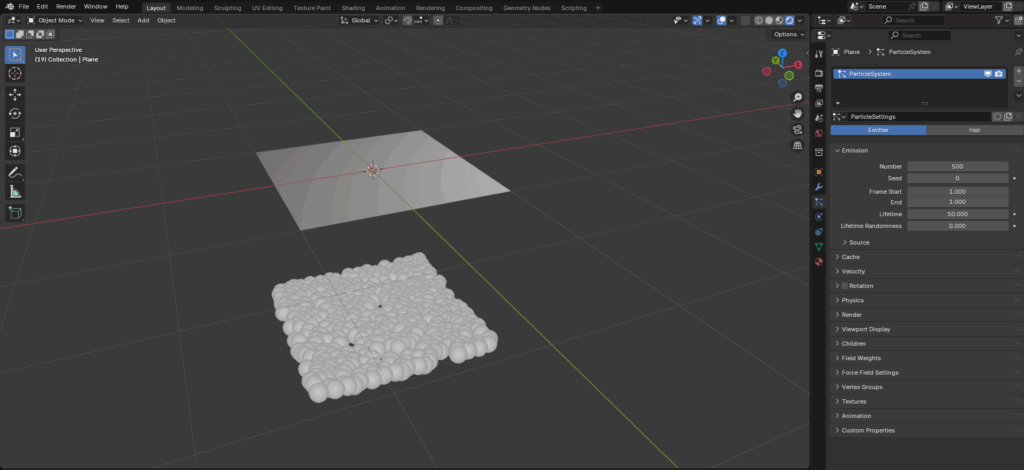The width and height of the screenshot is (1024, 470).
Task: Switch to Geometry Nodes workspace tab
Action: (x=526, y=8)
